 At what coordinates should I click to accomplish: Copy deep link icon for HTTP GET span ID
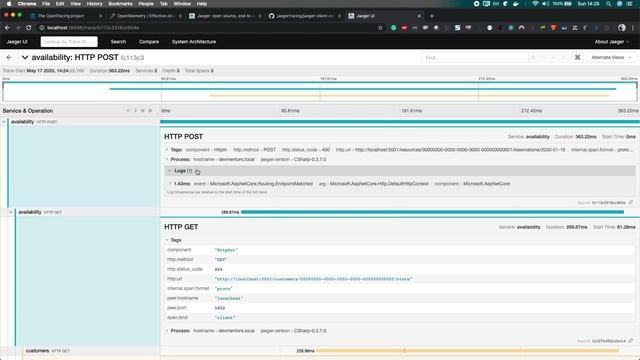[631, 341]
